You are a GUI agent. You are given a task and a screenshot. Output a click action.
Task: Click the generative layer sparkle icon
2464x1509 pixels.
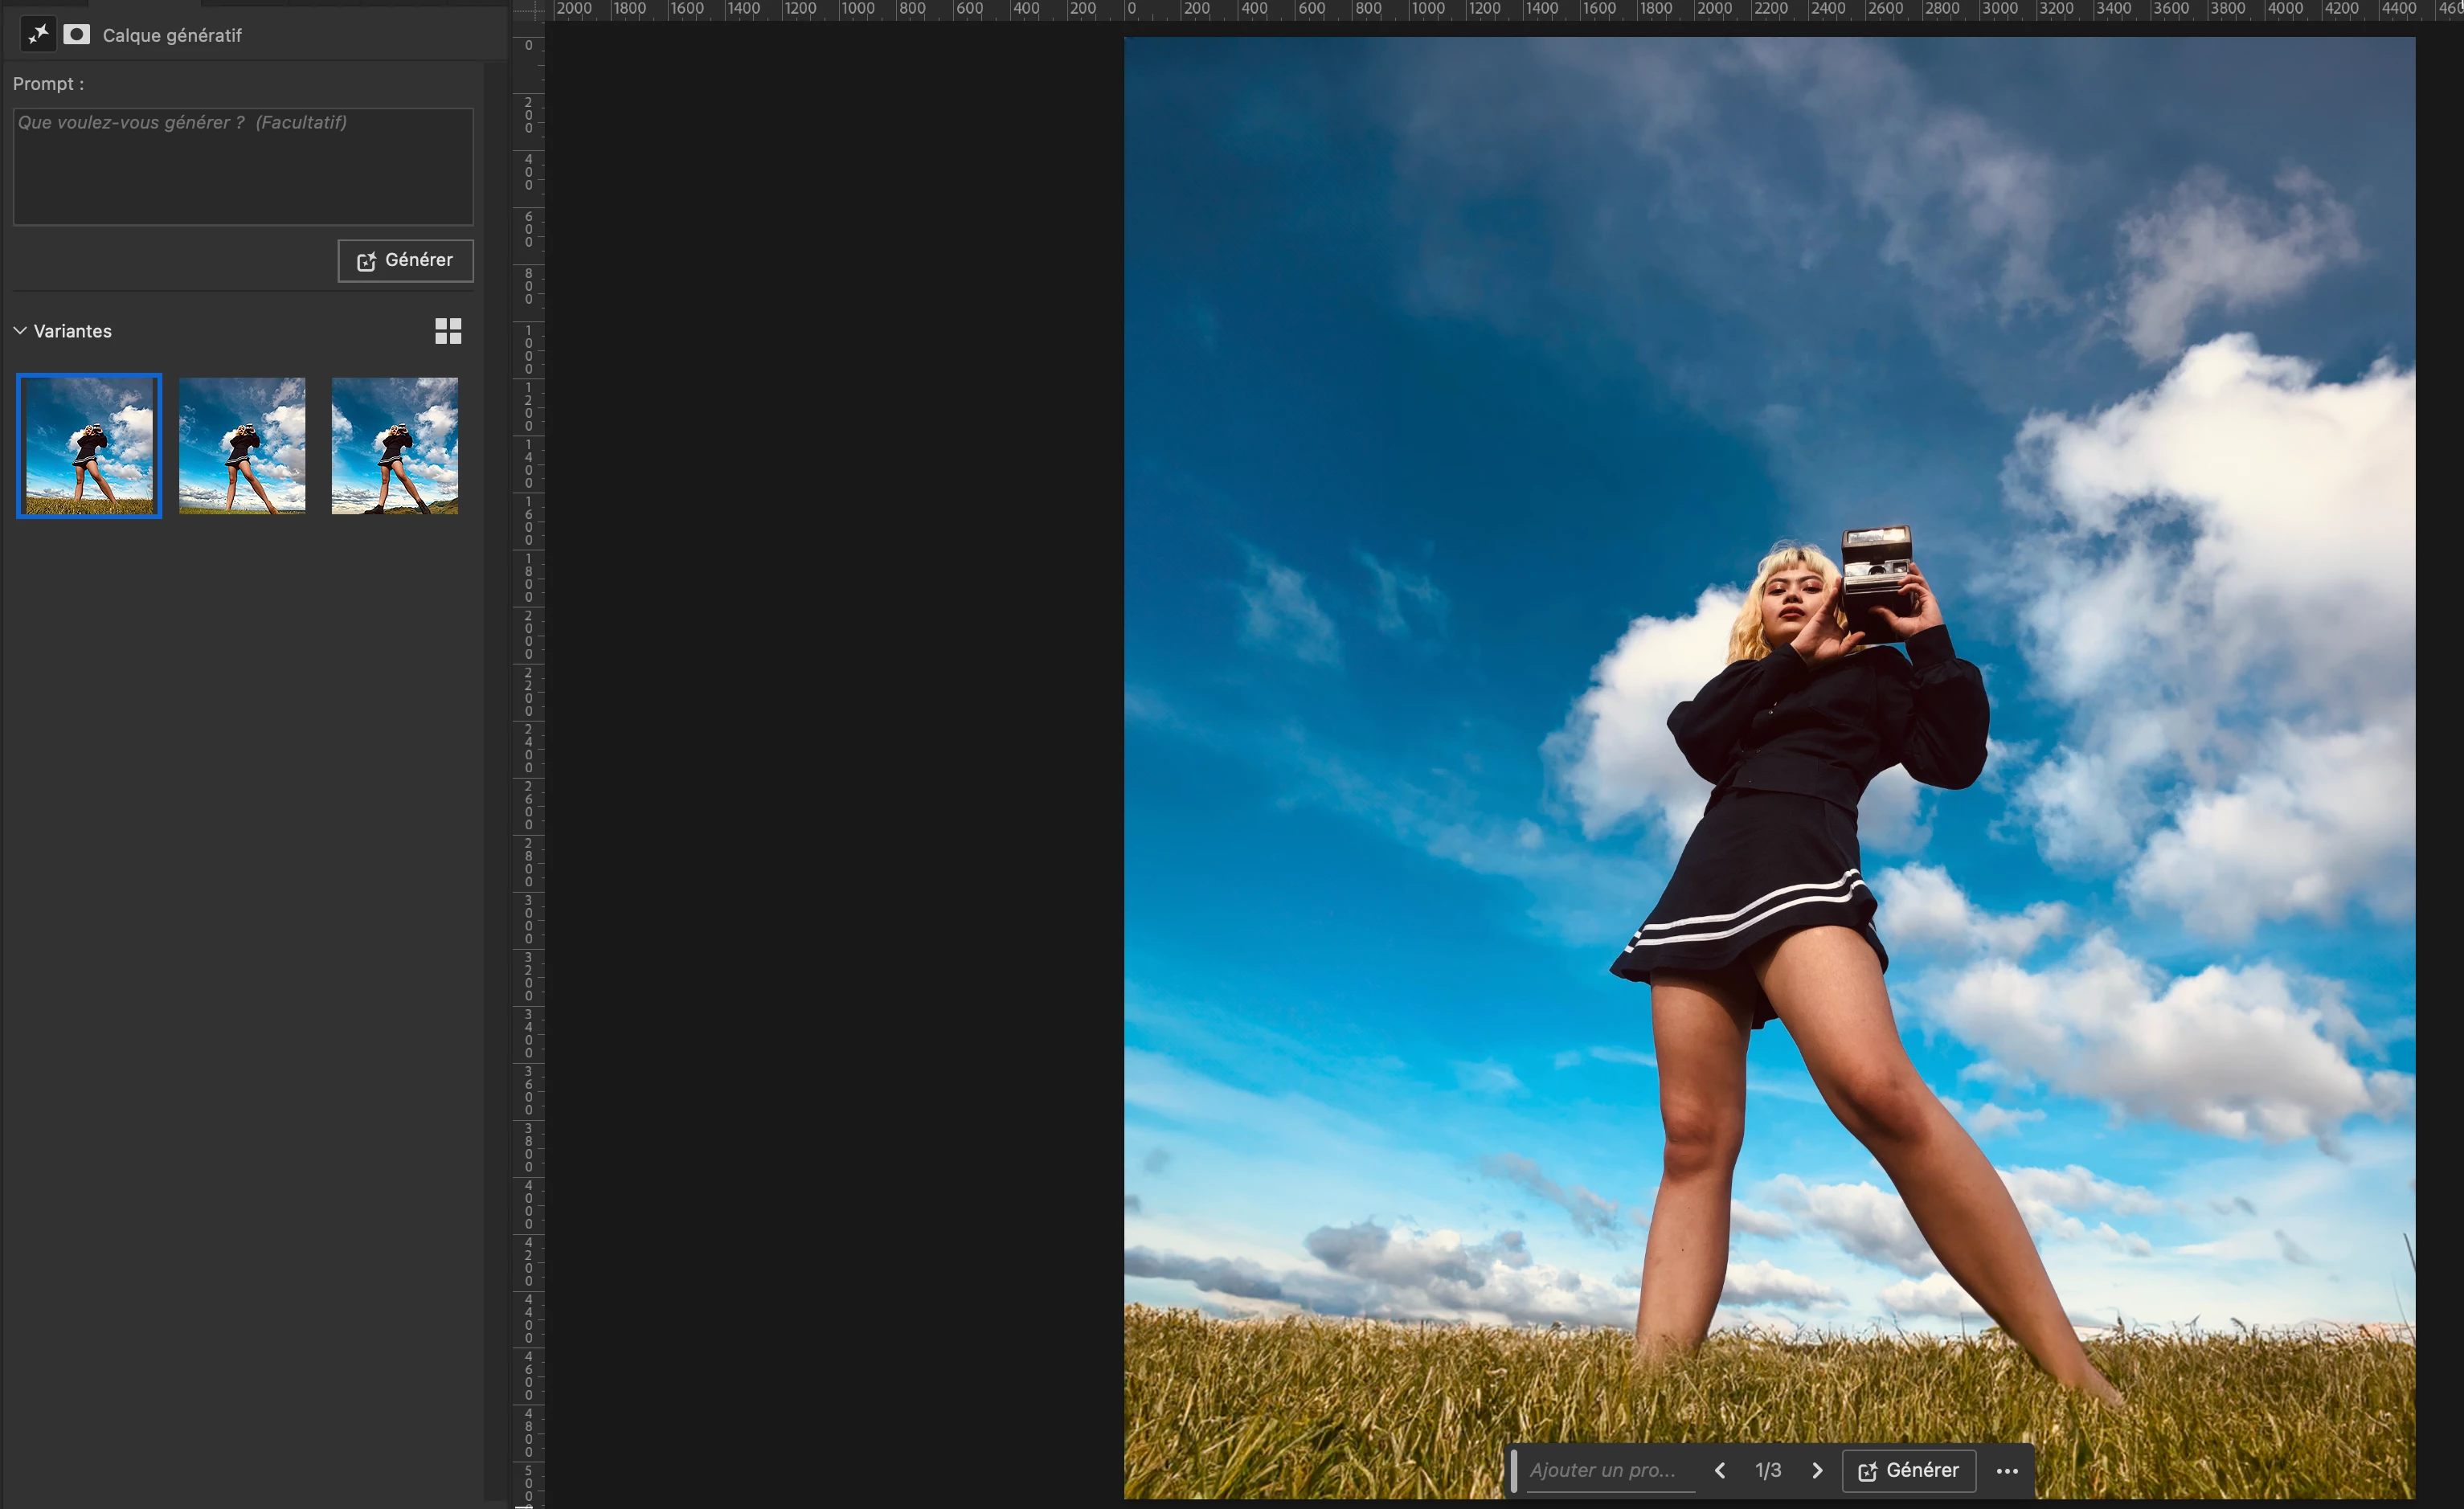38,35
